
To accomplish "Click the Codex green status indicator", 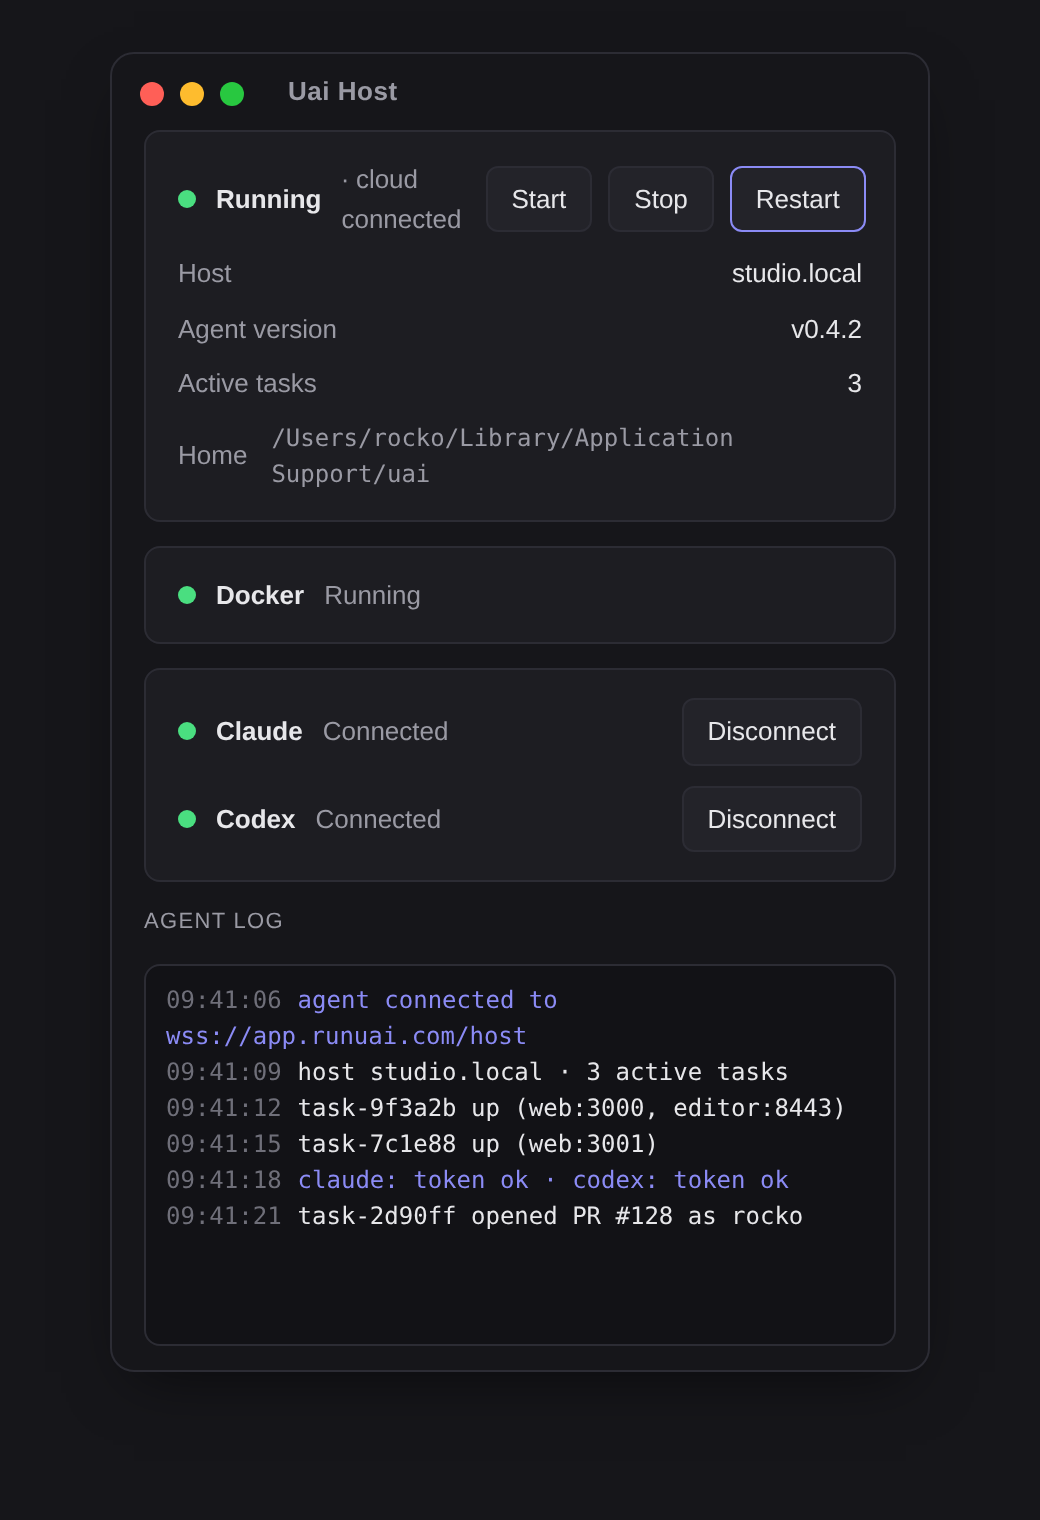I will [187, 819].
